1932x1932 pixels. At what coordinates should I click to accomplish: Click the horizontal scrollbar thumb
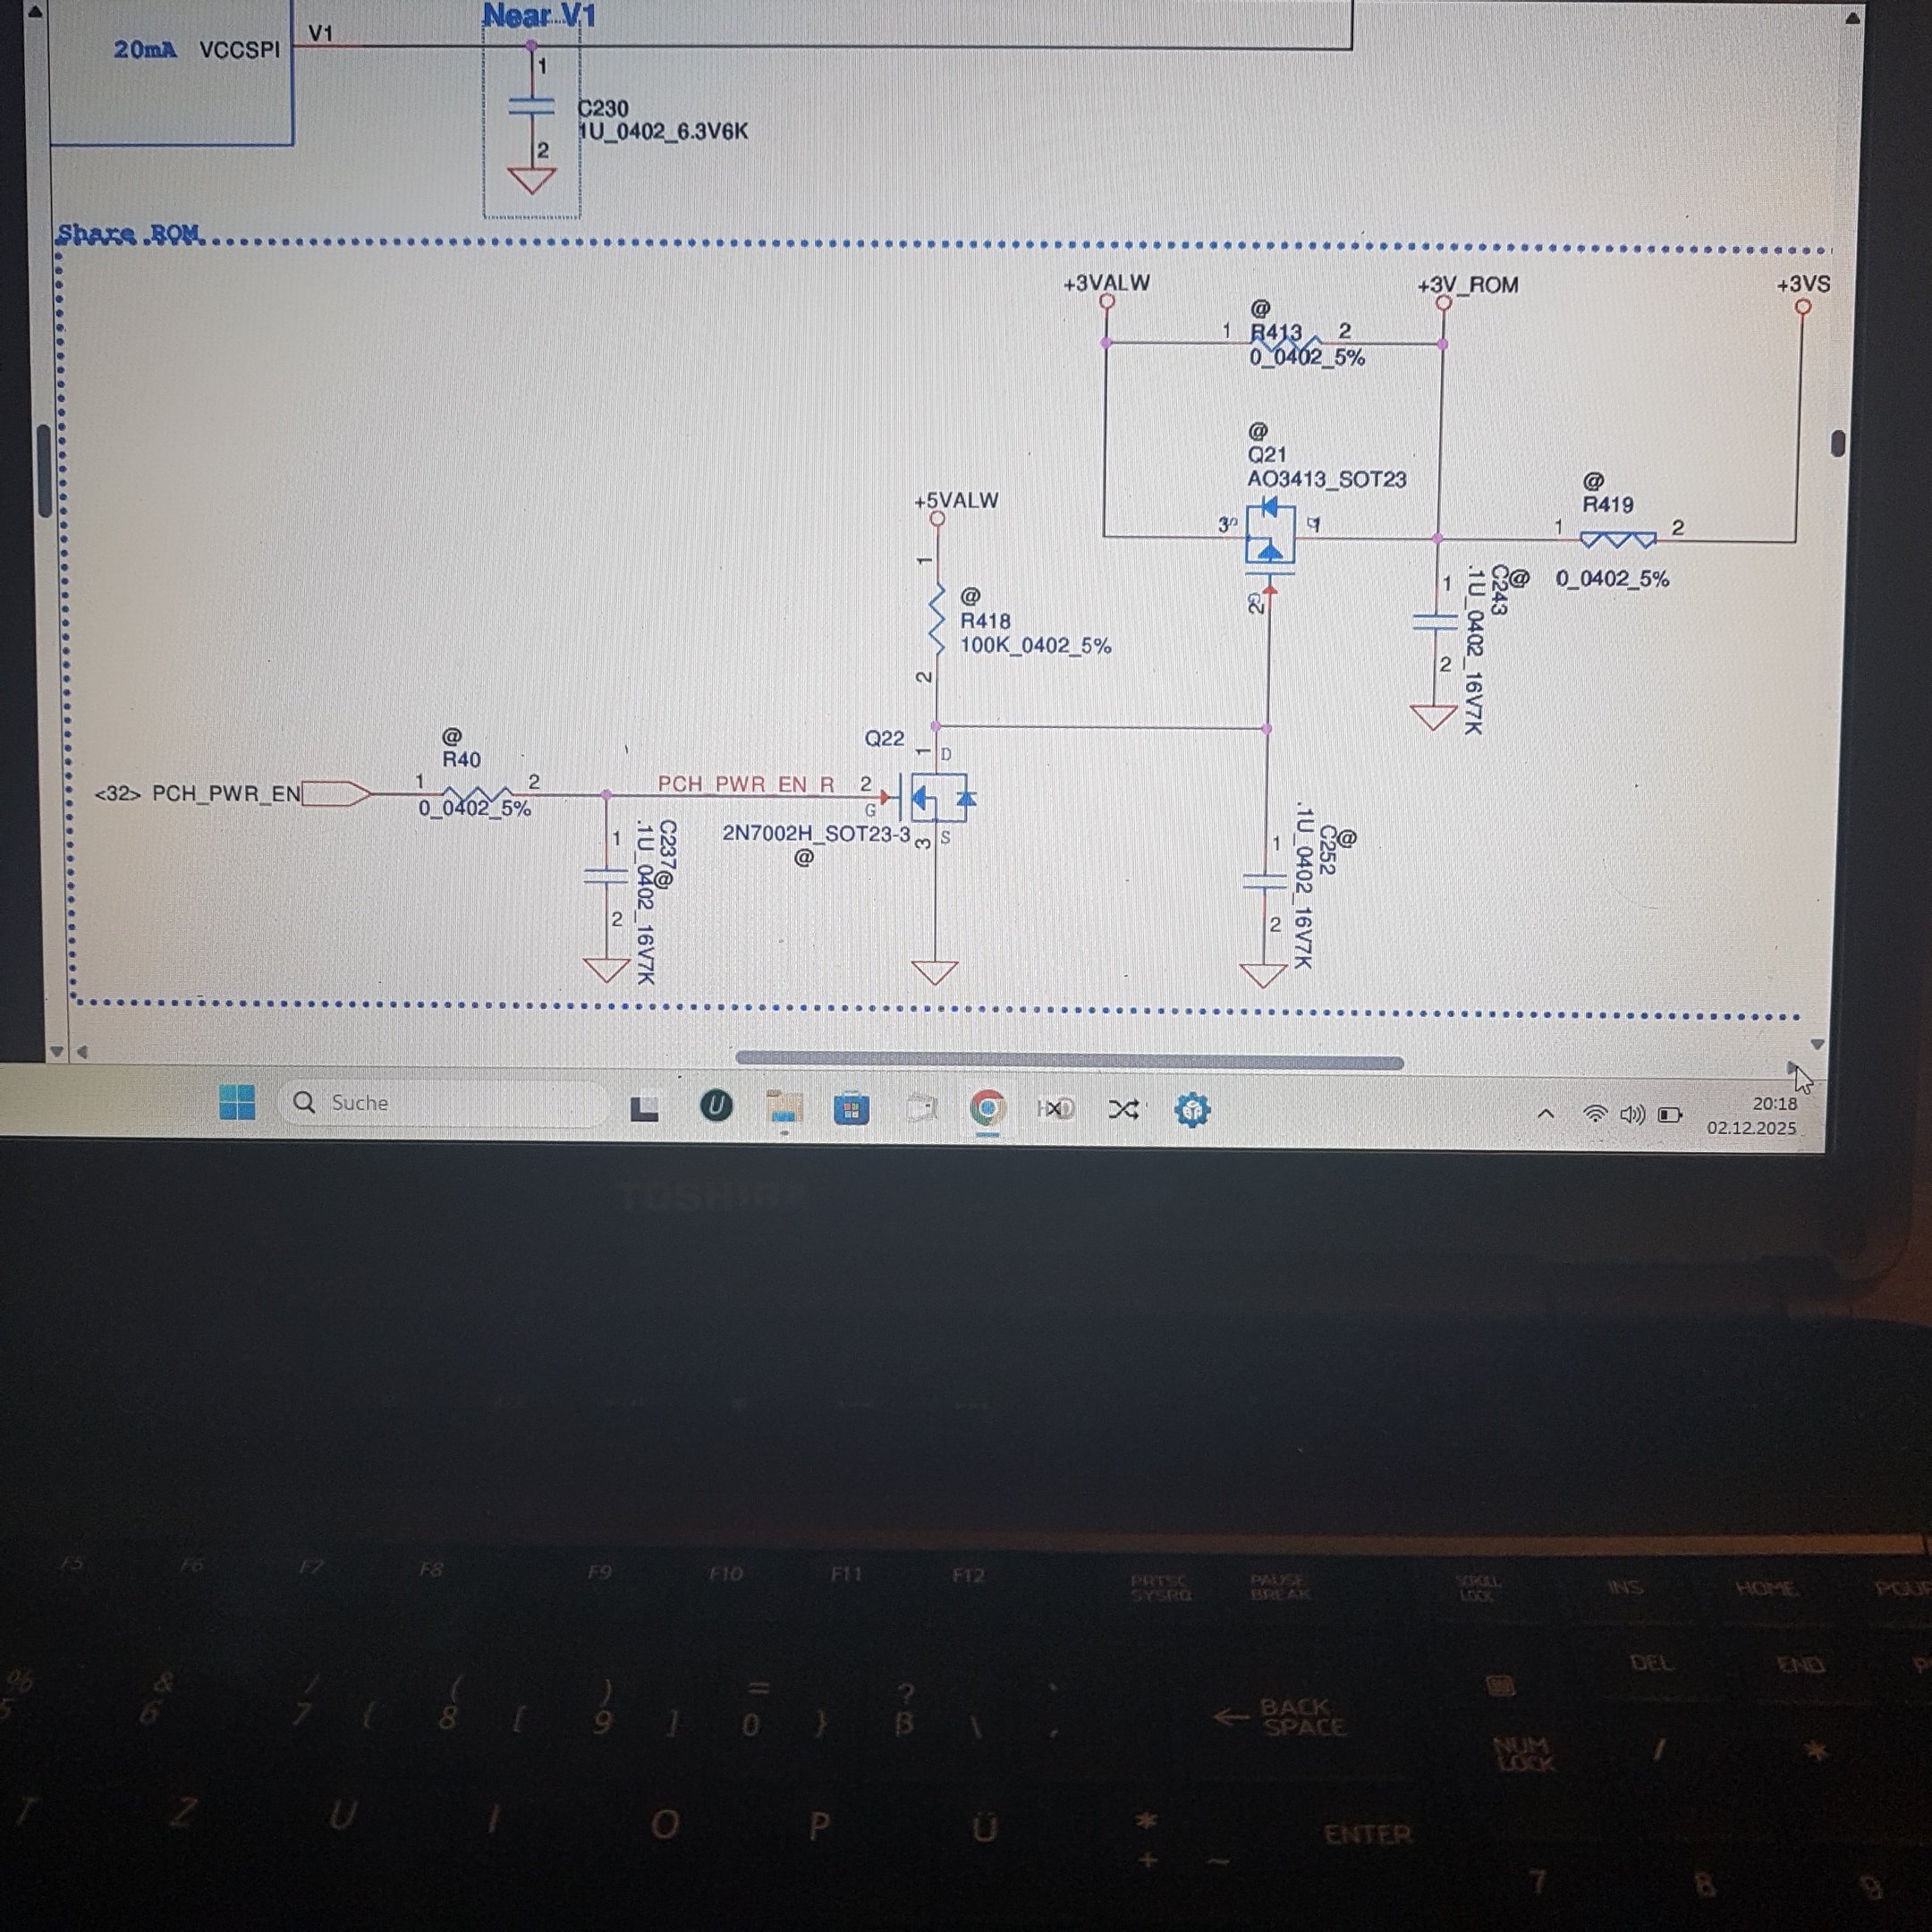click(x=1068, y=1061)
